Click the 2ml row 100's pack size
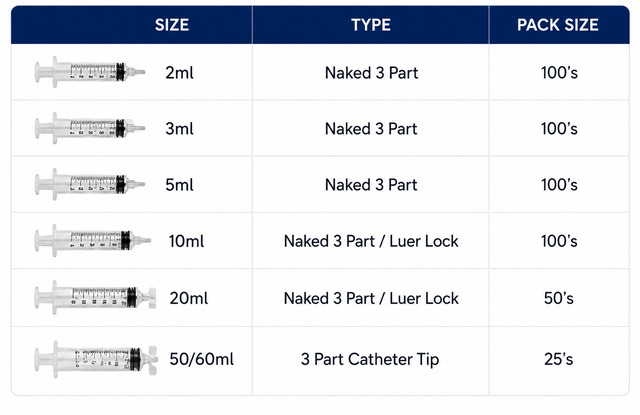This screenshot has width=640, height=415. (559, 73)
